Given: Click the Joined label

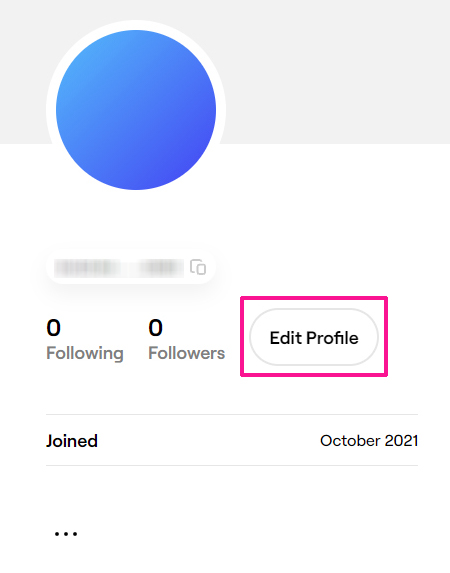Looking at the screenshot, I should [72, 441].
